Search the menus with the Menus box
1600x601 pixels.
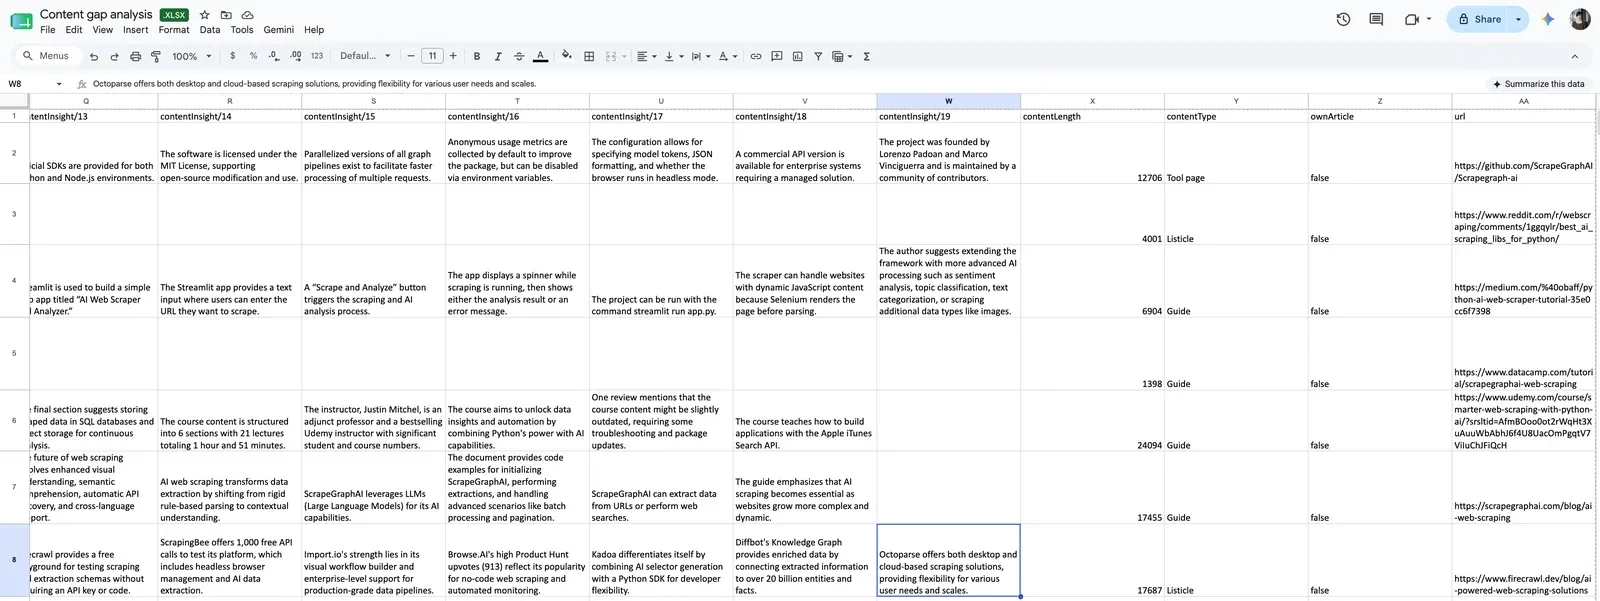47,56
